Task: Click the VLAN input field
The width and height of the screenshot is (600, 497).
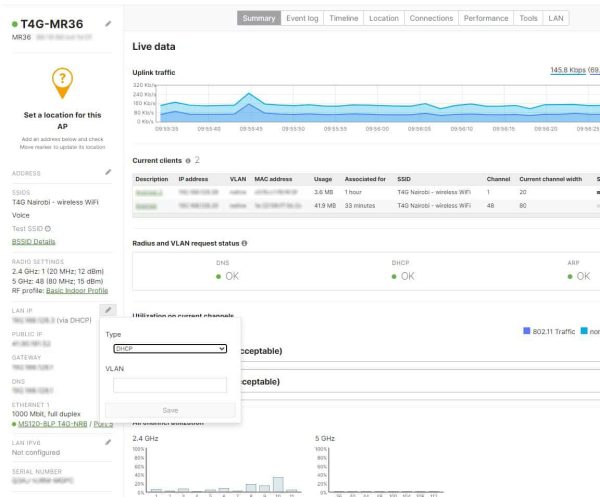Action: [170, 385]
